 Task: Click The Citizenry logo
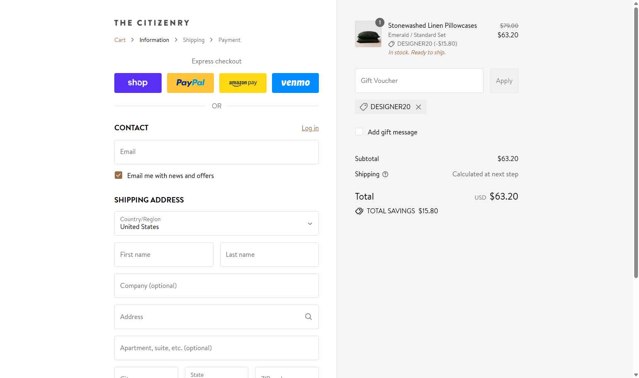click(x=152, y=23)
